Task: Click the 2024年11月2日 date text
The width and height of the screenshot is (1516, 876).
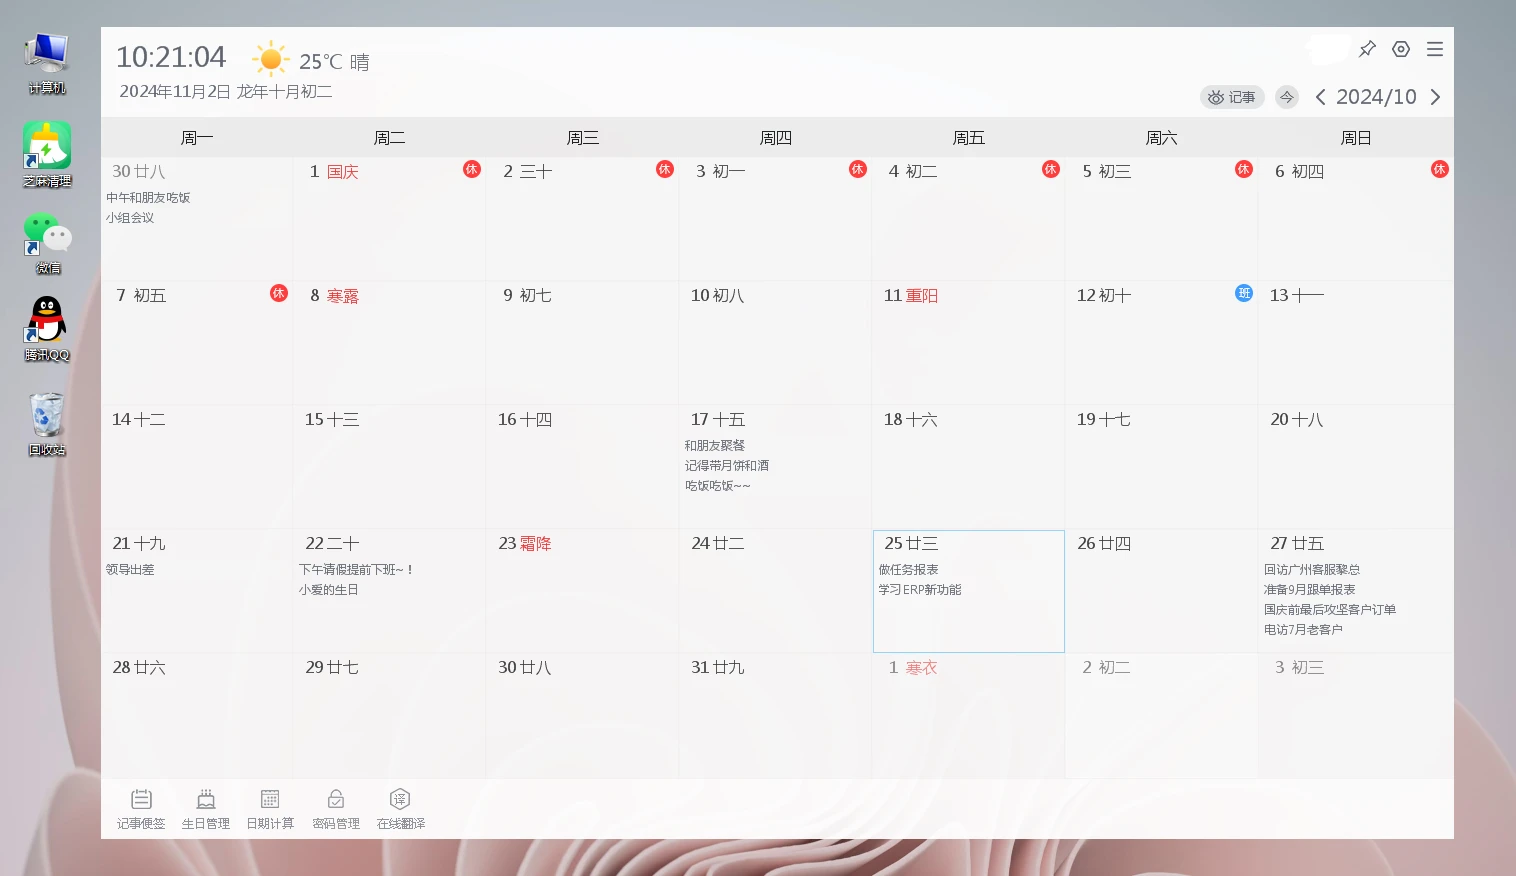Action: point(175,91)
